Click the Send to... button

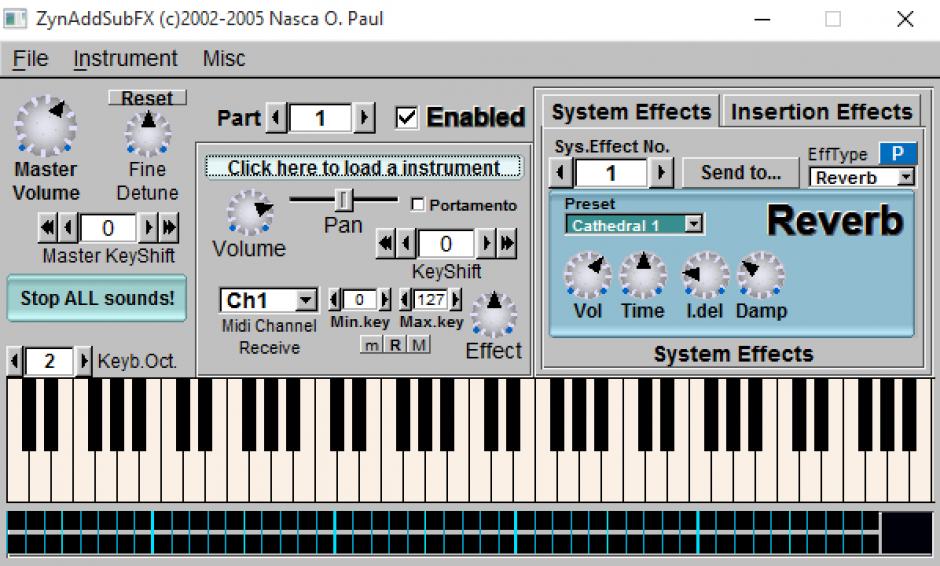click(x=741, y=173)
